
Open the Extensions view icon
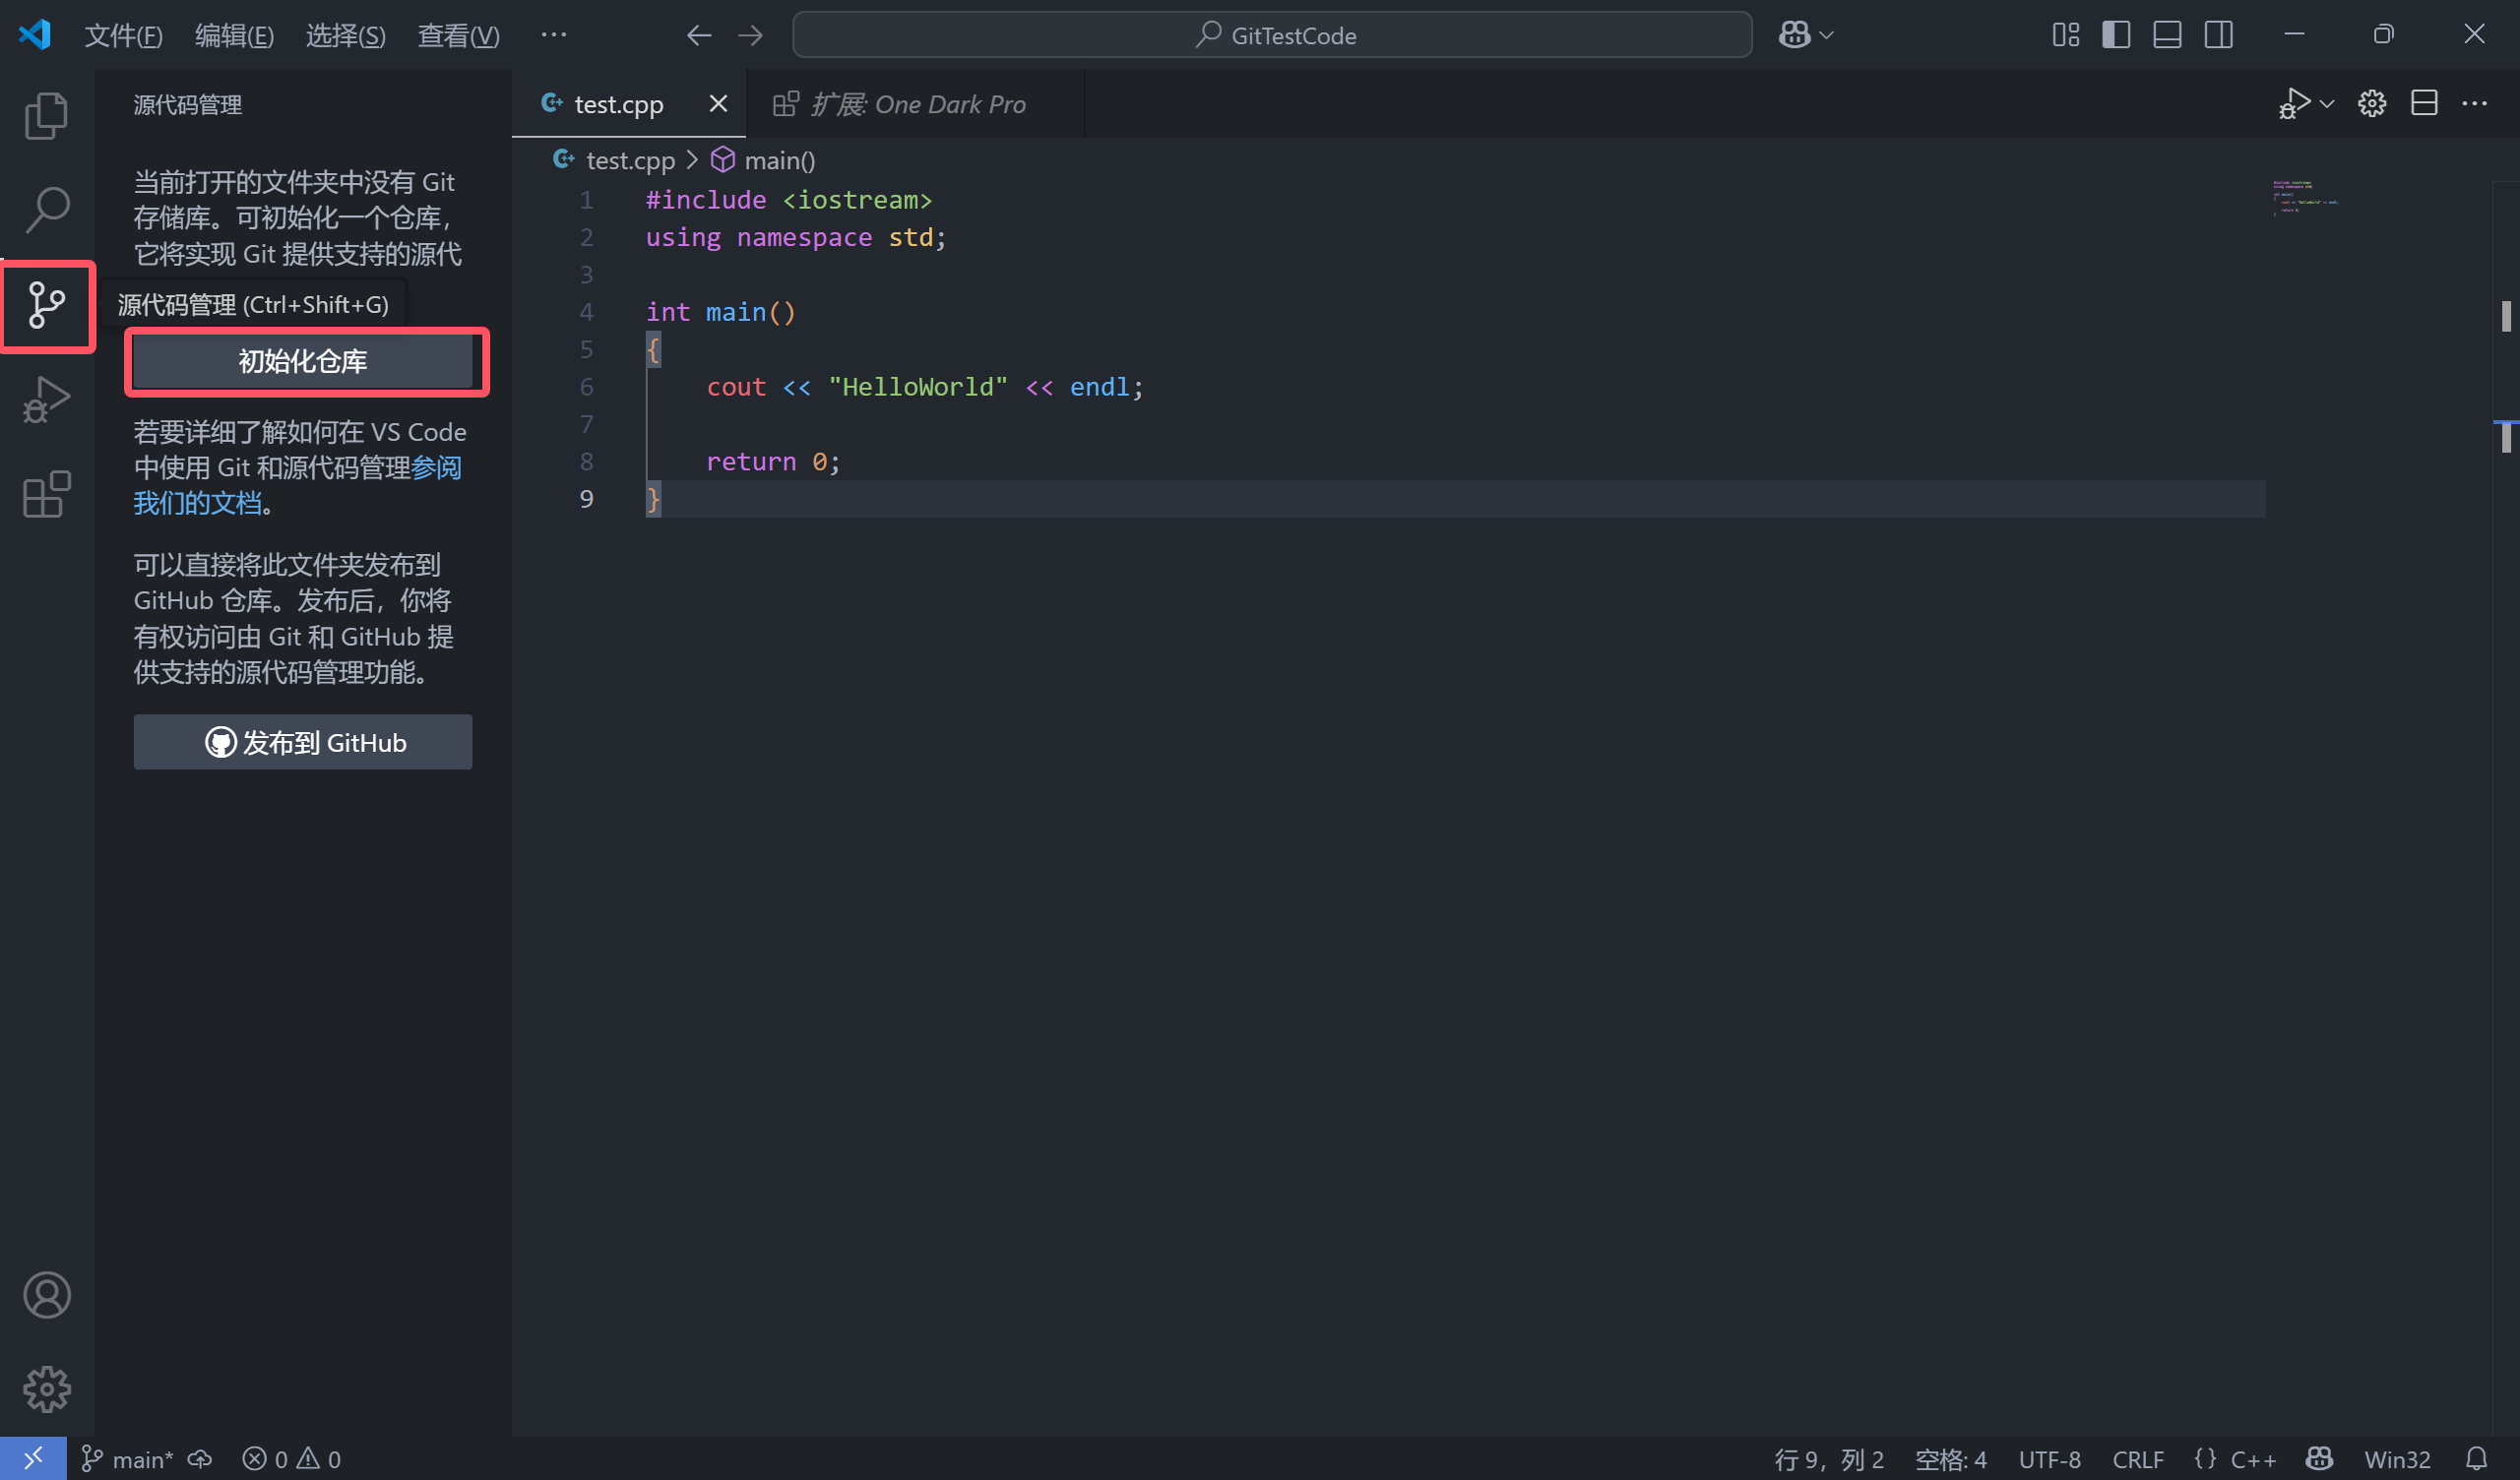(46, 494)
